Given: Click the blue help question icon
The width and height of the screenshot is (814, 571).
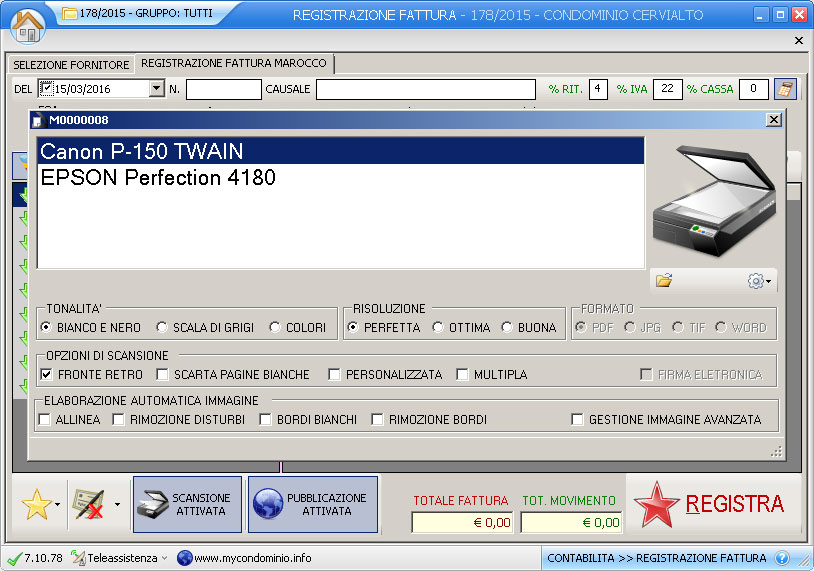Looking at the screenshot, I should [x=782, y=558].
